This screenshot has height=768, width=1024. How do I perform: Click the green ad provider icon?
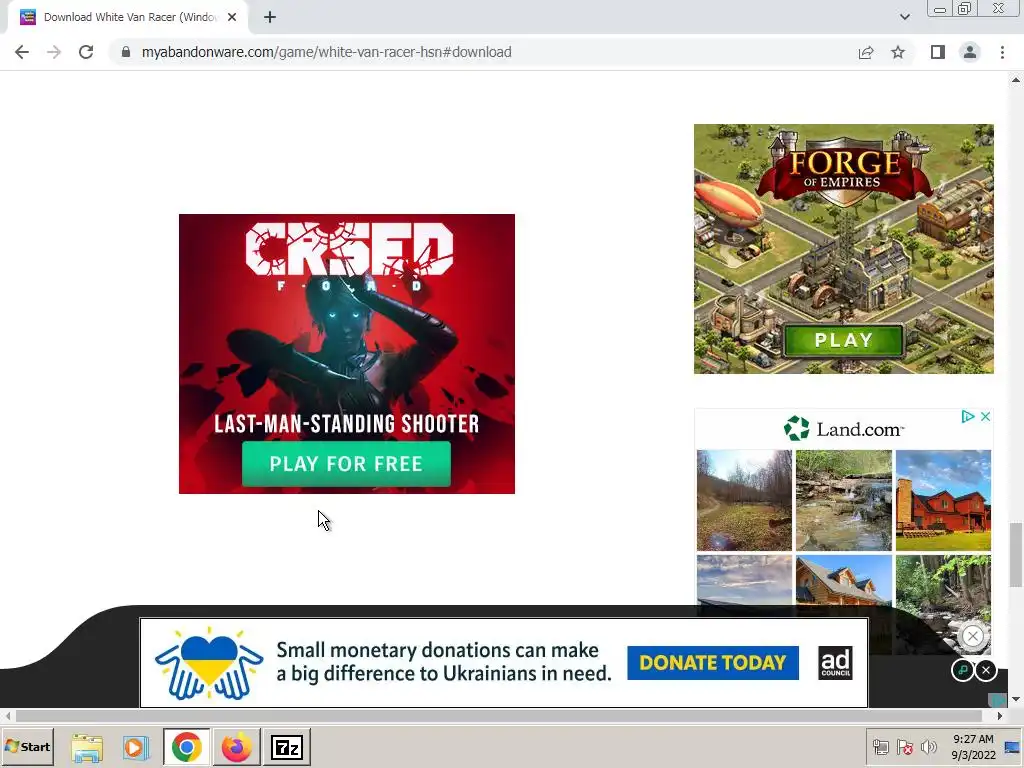tap(962, 670)
